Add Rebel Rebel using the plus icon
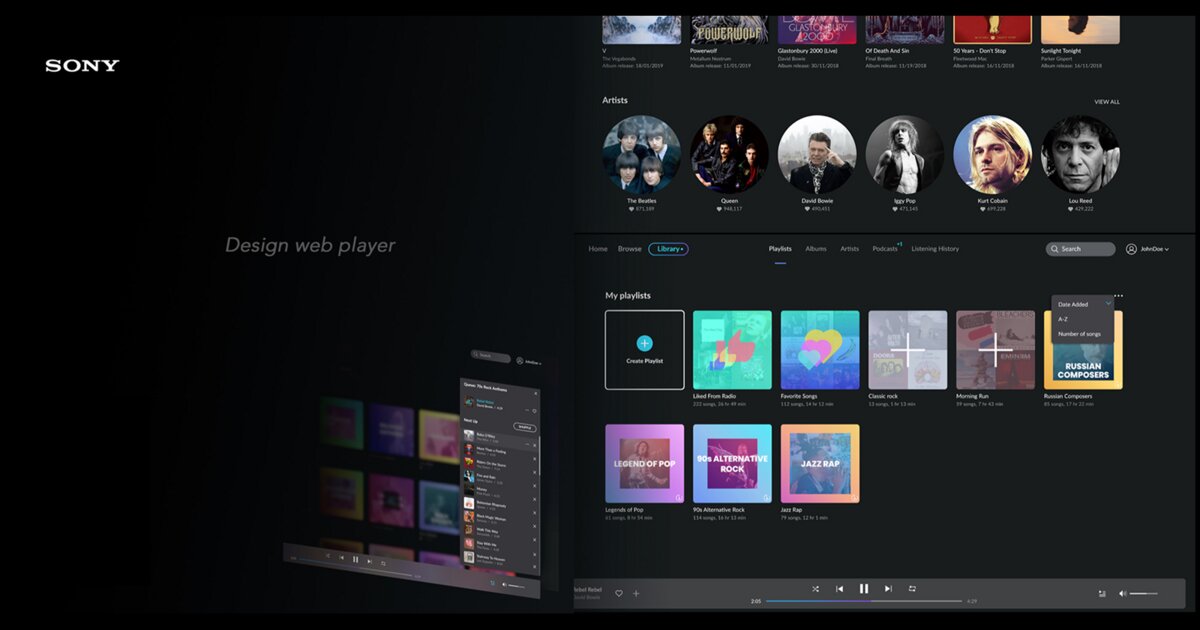1200x630 pixels. (x=636, y=593)
